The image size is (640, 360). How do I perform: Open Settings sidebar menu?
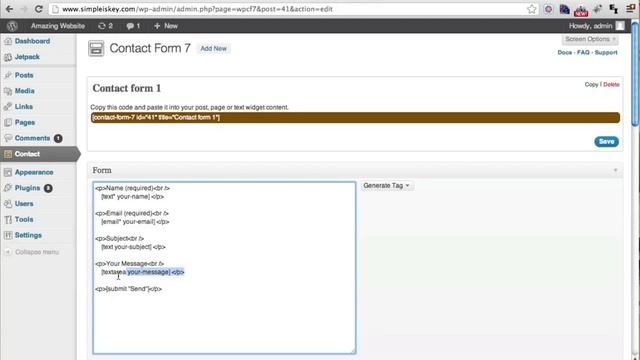pyautogui.click(x=28, y=235)
